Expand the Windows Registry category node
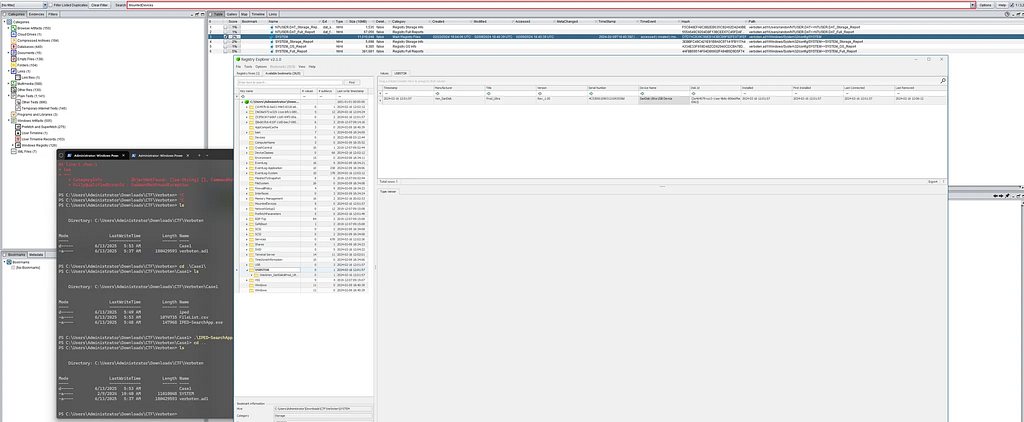 [x=12, y=145]
